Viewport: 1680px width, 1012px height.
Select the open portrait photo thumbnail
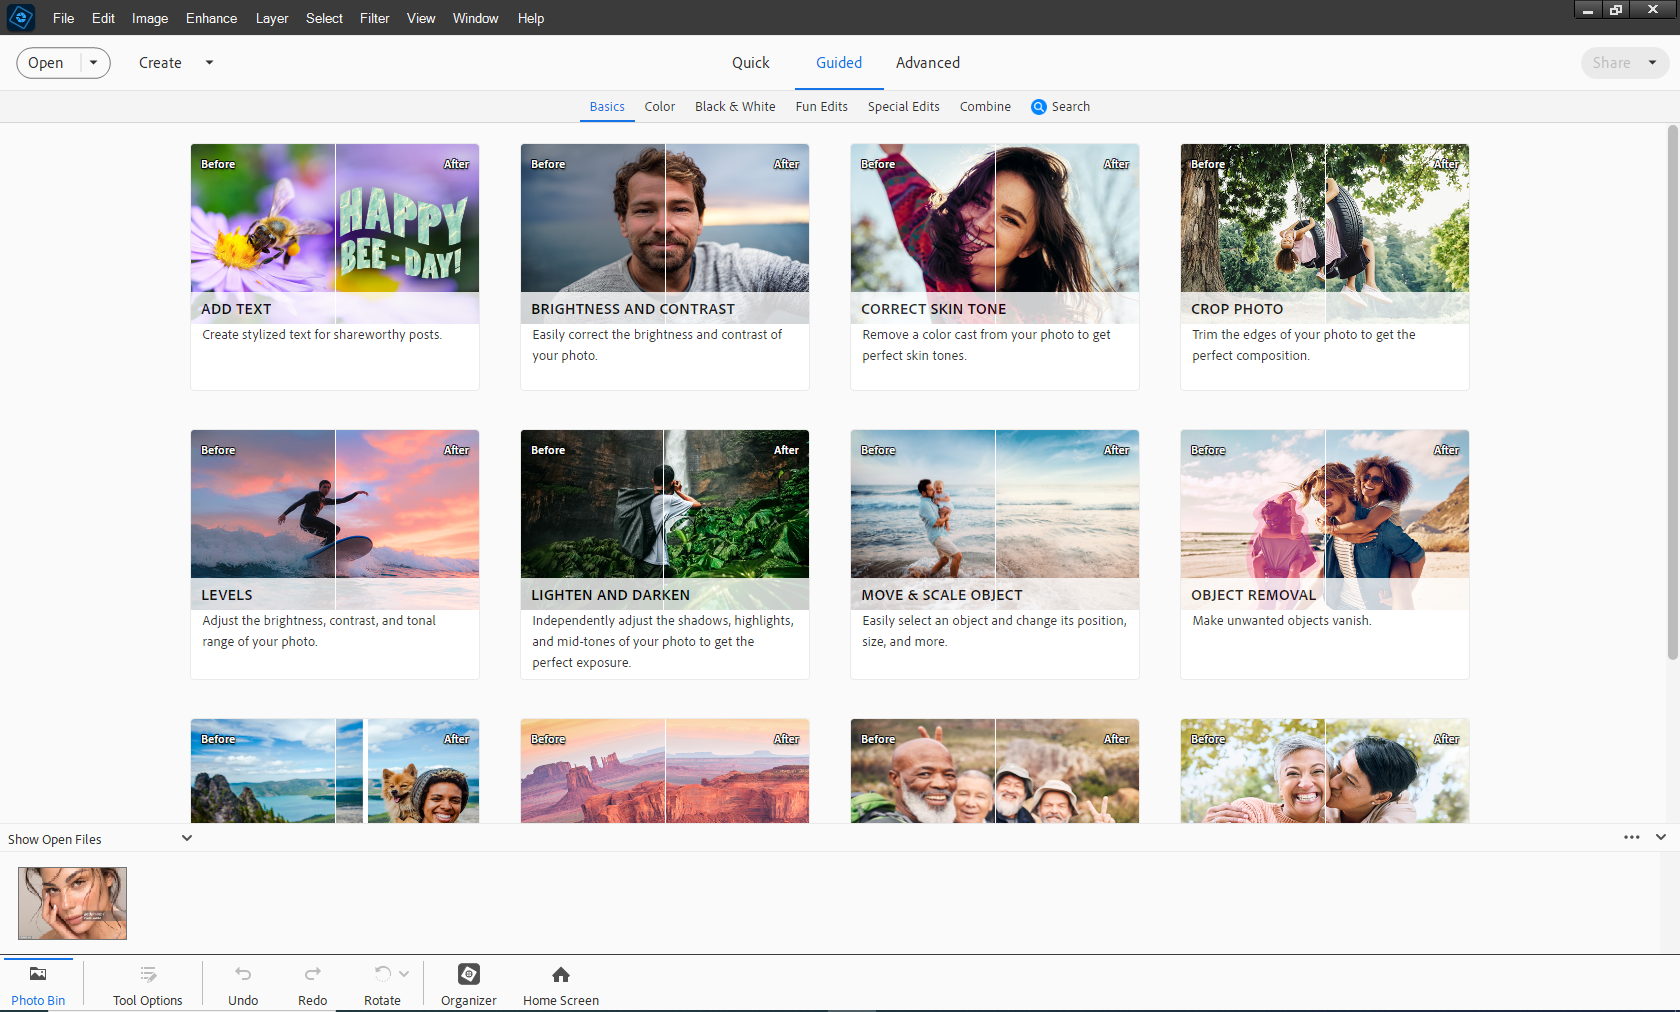pos(72,903)
